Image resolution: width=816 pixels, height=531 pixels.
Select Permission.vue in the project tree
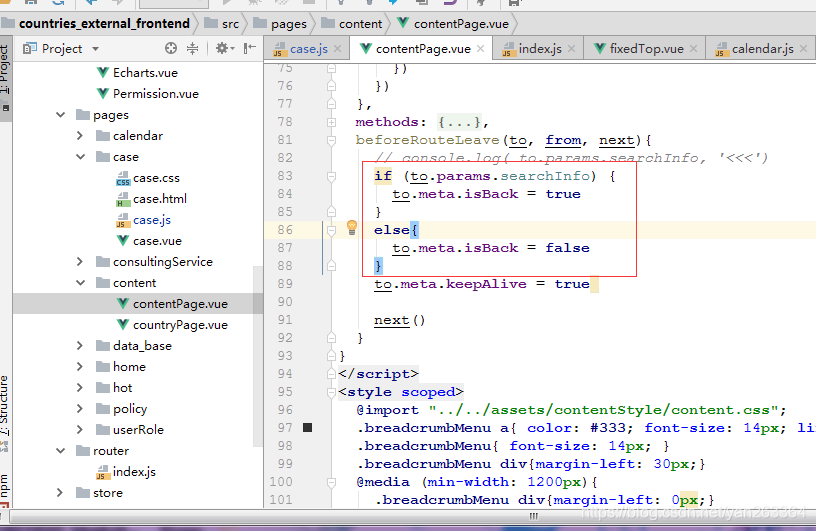[x=148, y=94]
